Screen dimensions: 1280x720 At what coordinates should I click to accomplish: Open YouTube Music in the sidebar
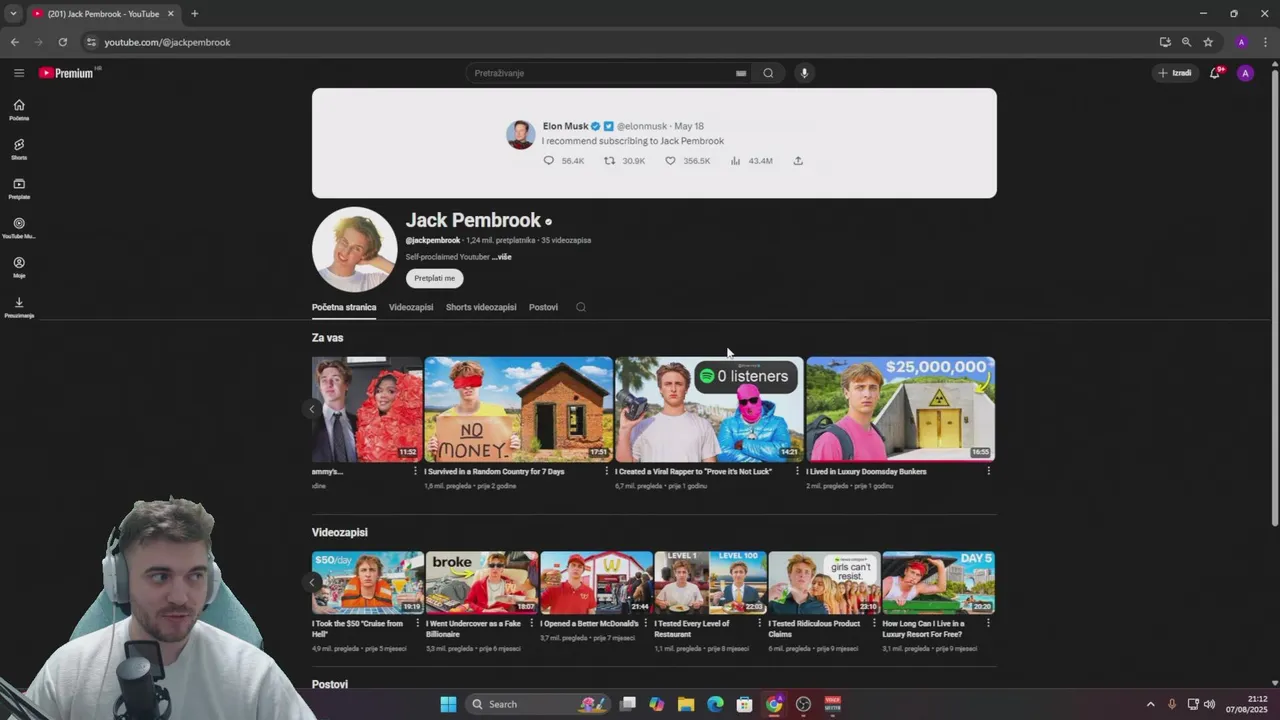(x=19, y=228)
